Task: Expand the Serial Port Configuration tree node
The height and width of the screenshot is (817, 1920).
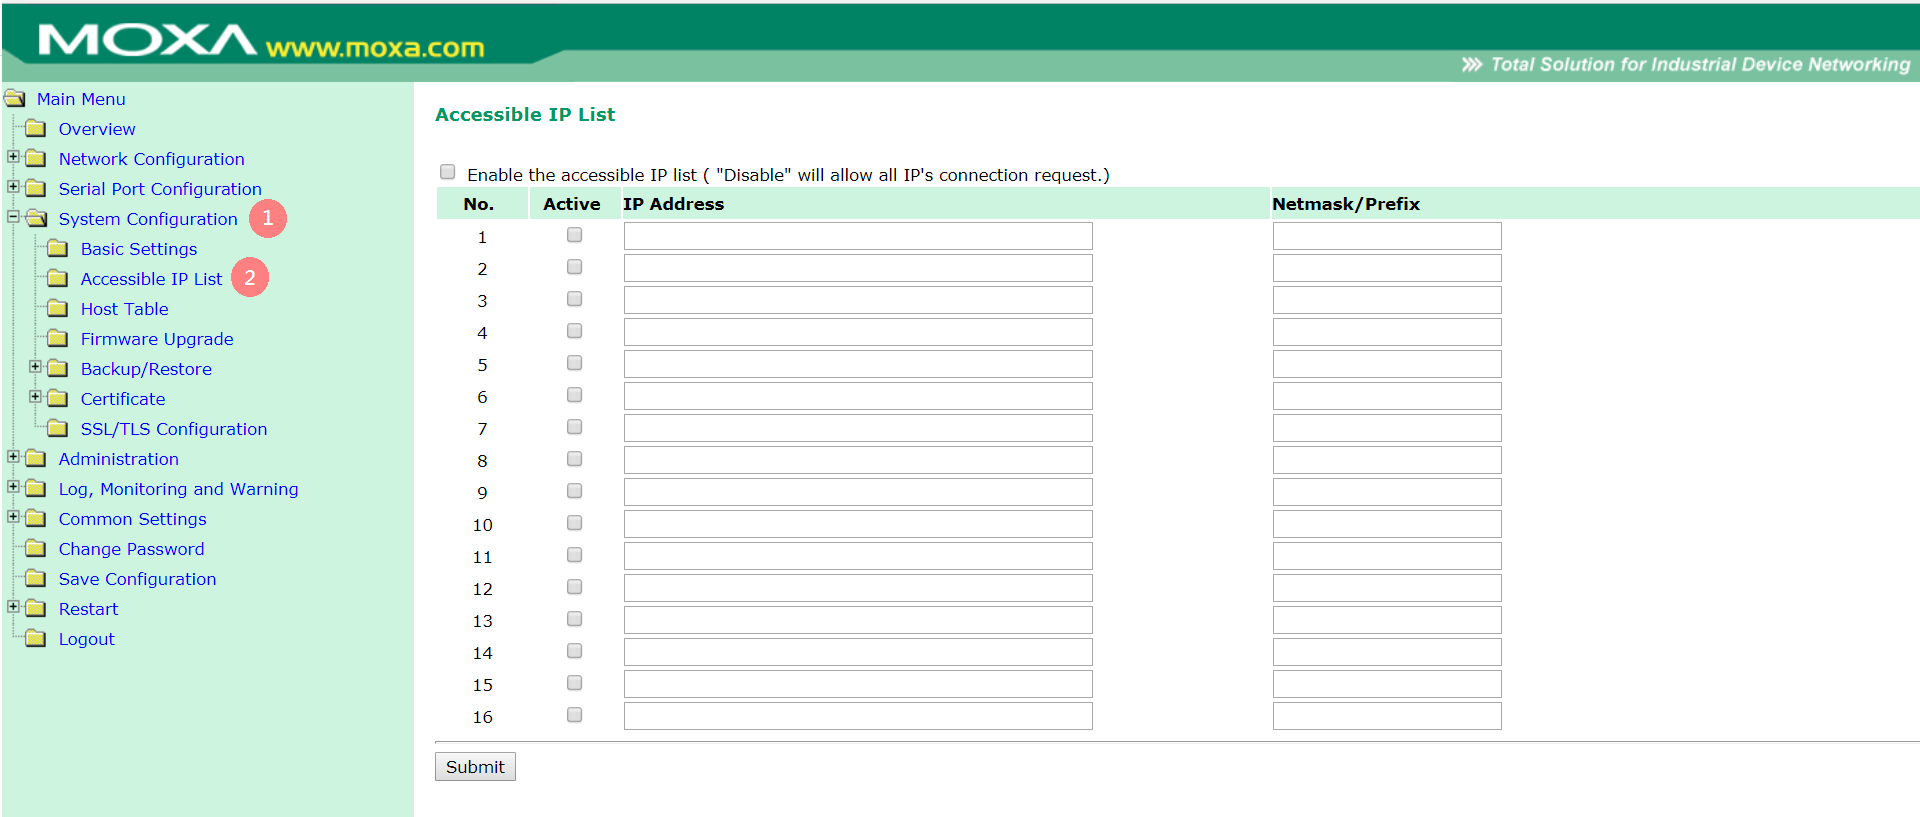Action: 13,187
